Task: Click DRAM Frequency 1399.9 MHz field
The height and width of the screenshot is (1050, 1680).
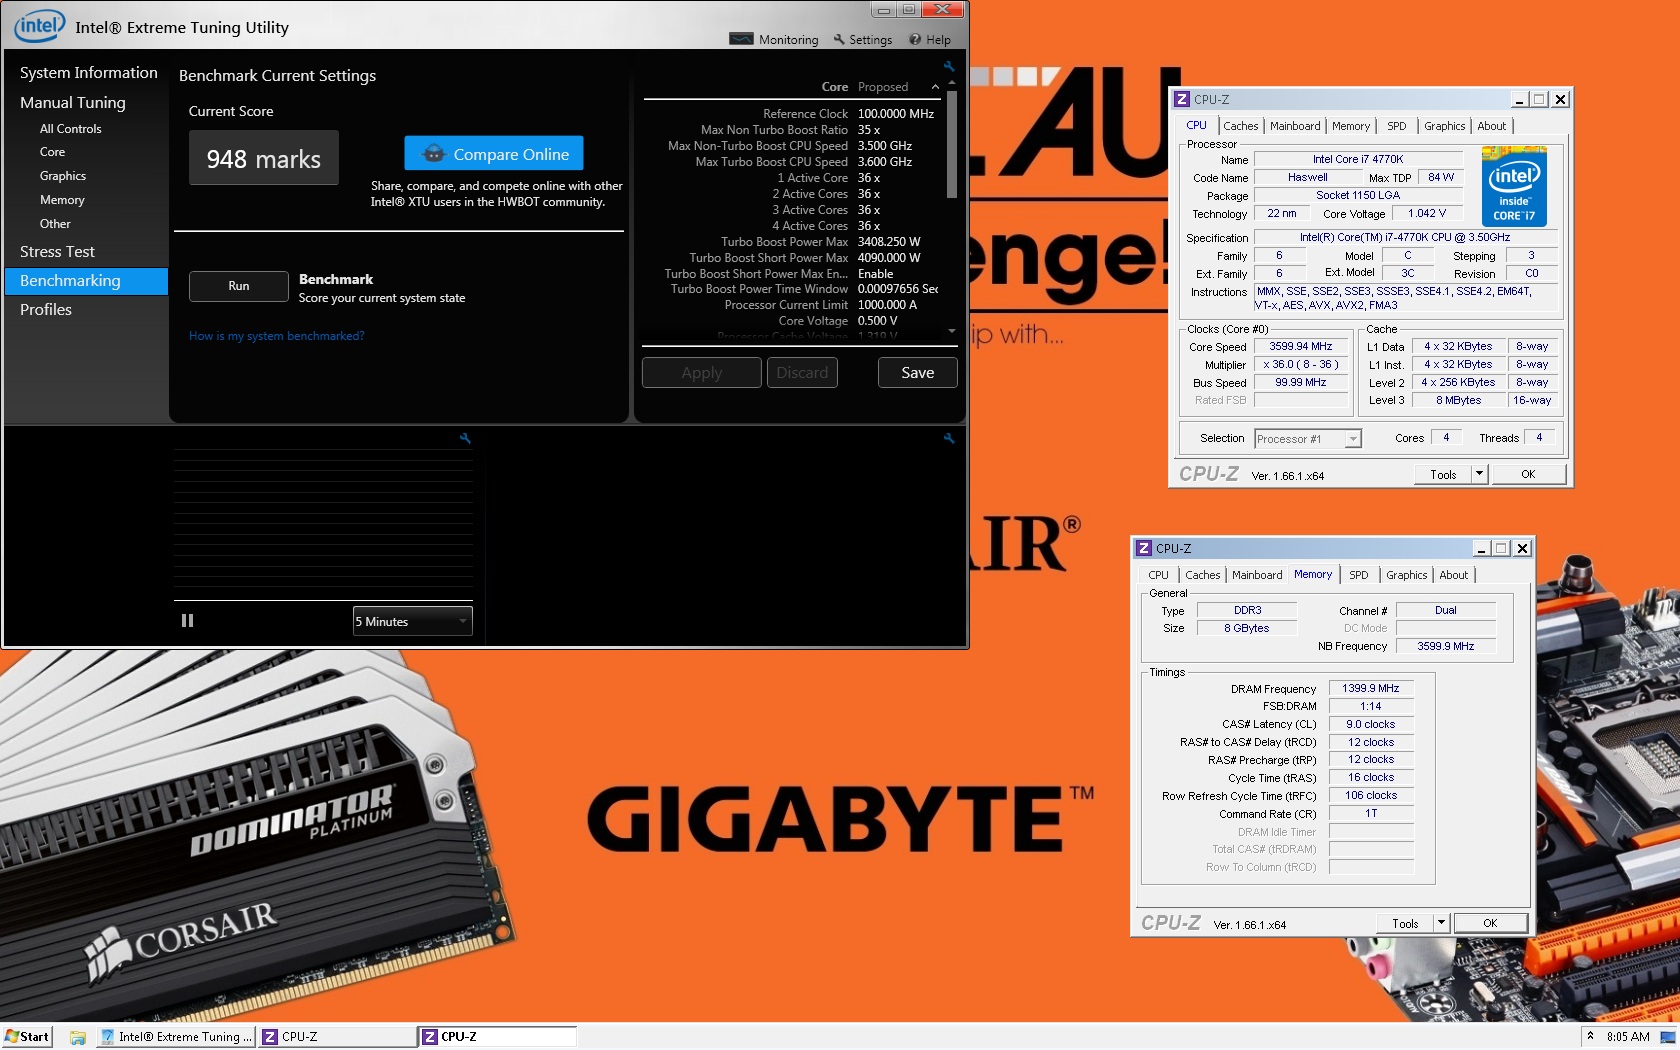Action: pyautogui.click(x=1370, y=688)
